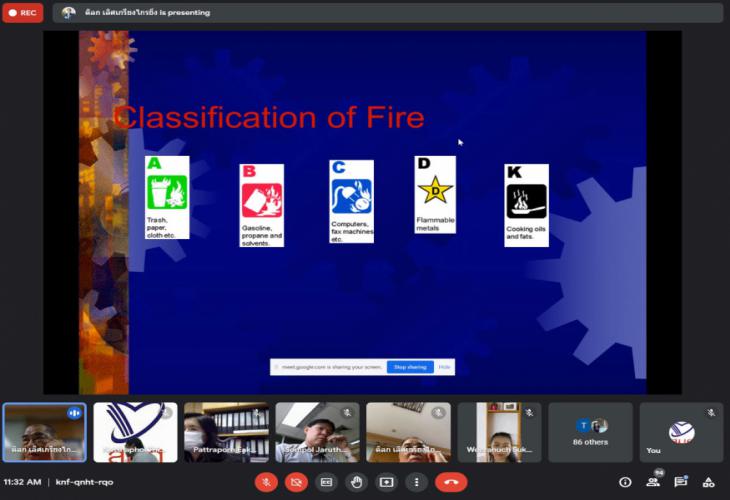Leave the call with red hang-up button
Viewport: 730px width, 500px height.
pos(451,482)
